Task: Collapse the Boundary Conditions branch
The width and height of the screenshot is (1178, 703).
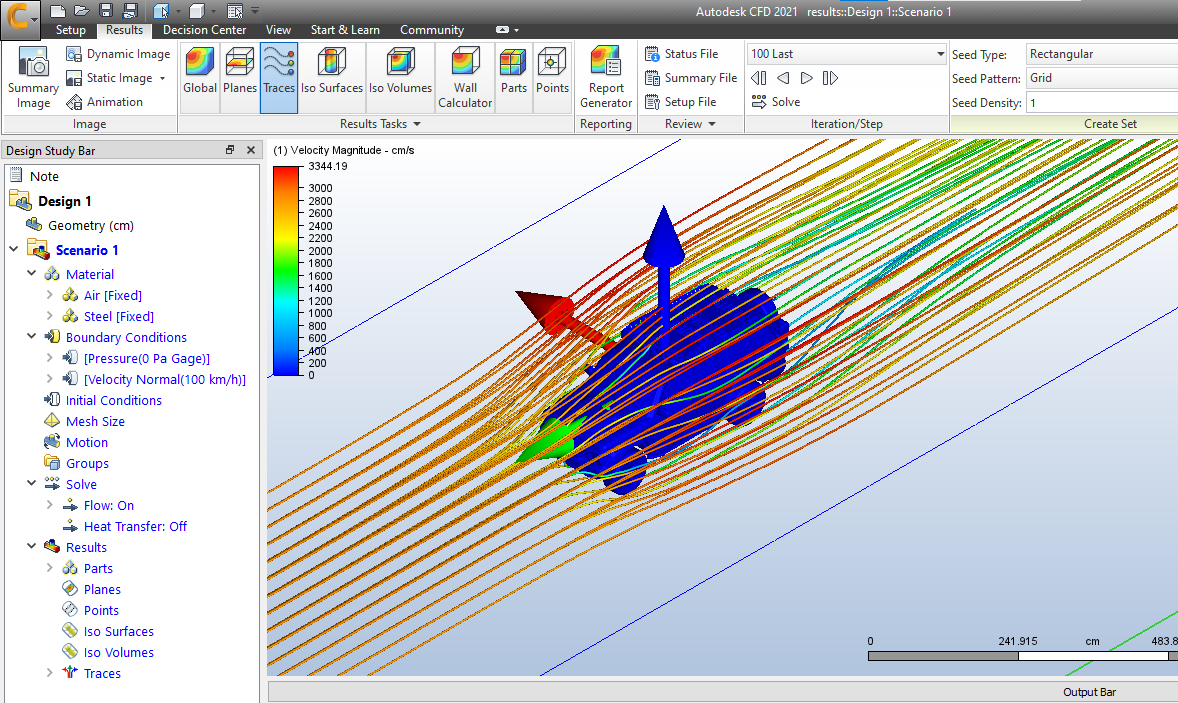Action: pyautogui.click(x=32, y=337)
